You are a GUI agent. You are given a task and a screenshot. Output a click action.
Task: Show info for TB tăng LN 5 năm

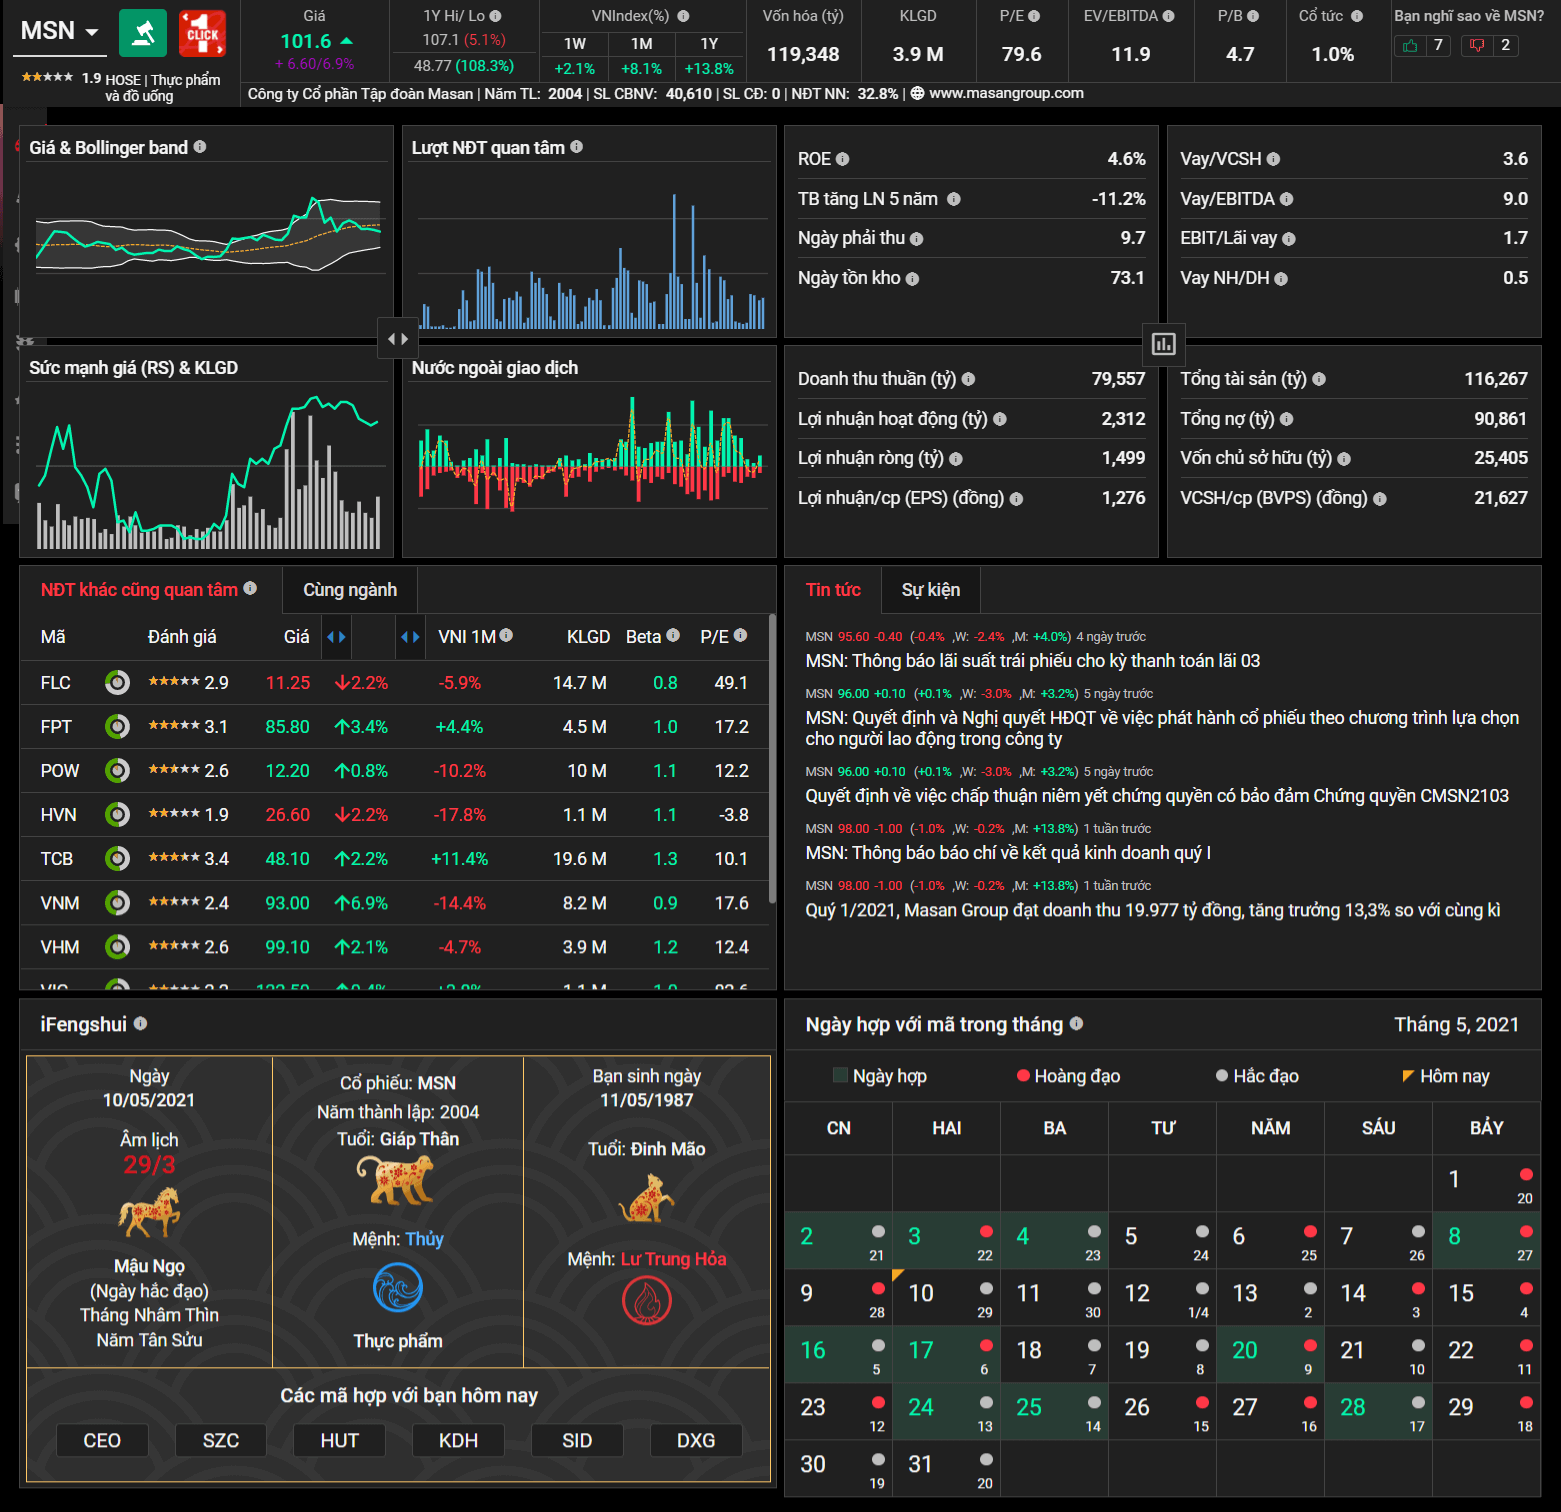tap(954, 199)
